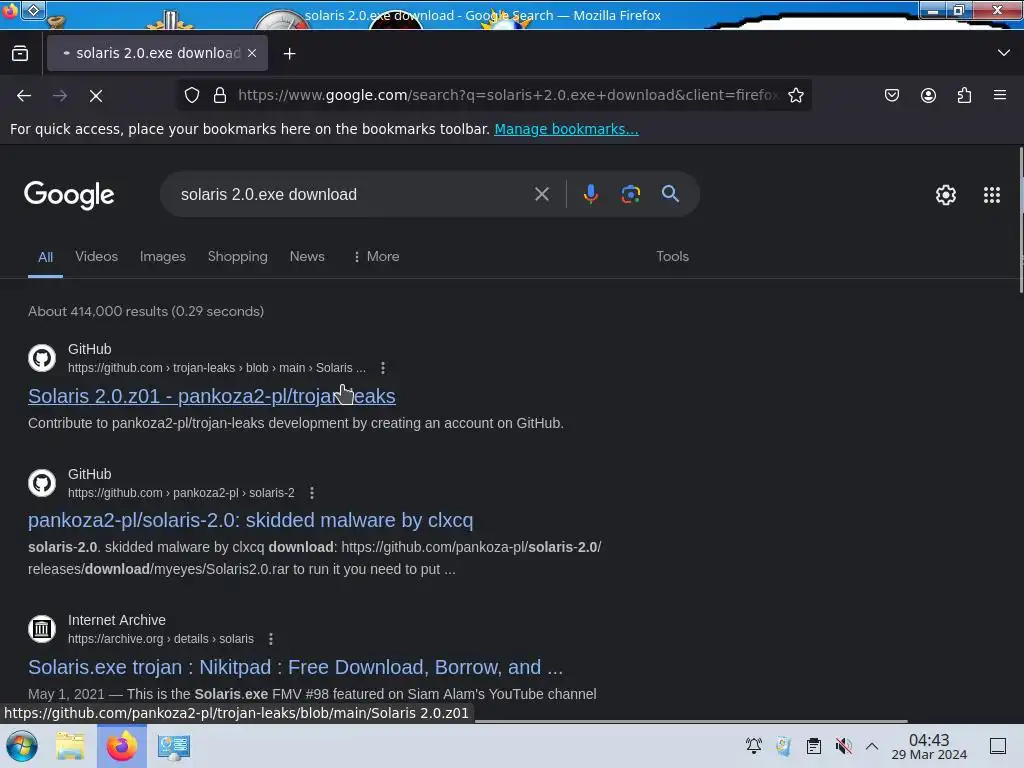Viewport: 1024px width, 768px height.
Task: Open Firefox View recent browsing
Action: (20, 53)
